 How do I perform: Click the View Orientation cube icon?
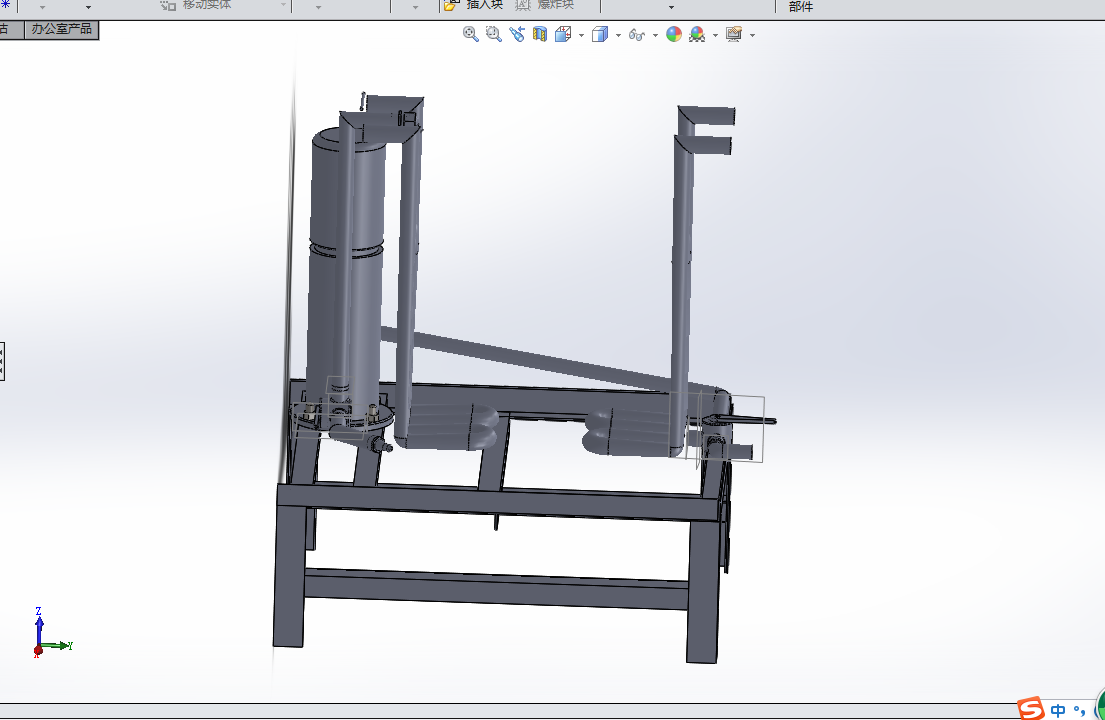pos(563,34)
